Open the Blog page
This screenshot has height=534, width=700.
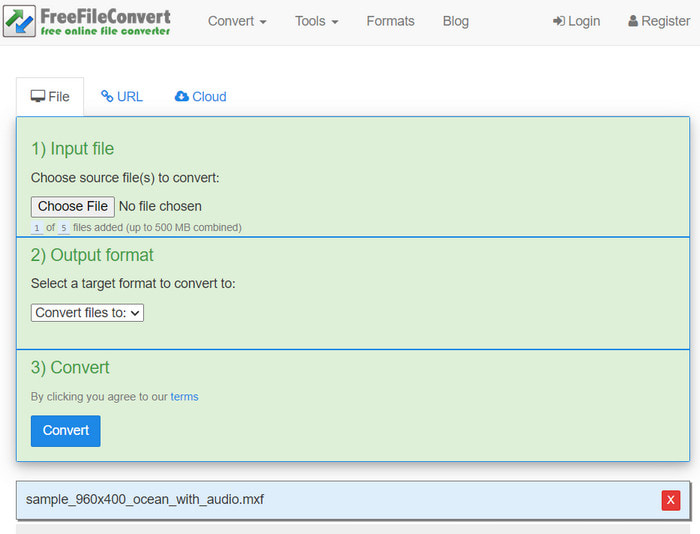click(455, 21)
